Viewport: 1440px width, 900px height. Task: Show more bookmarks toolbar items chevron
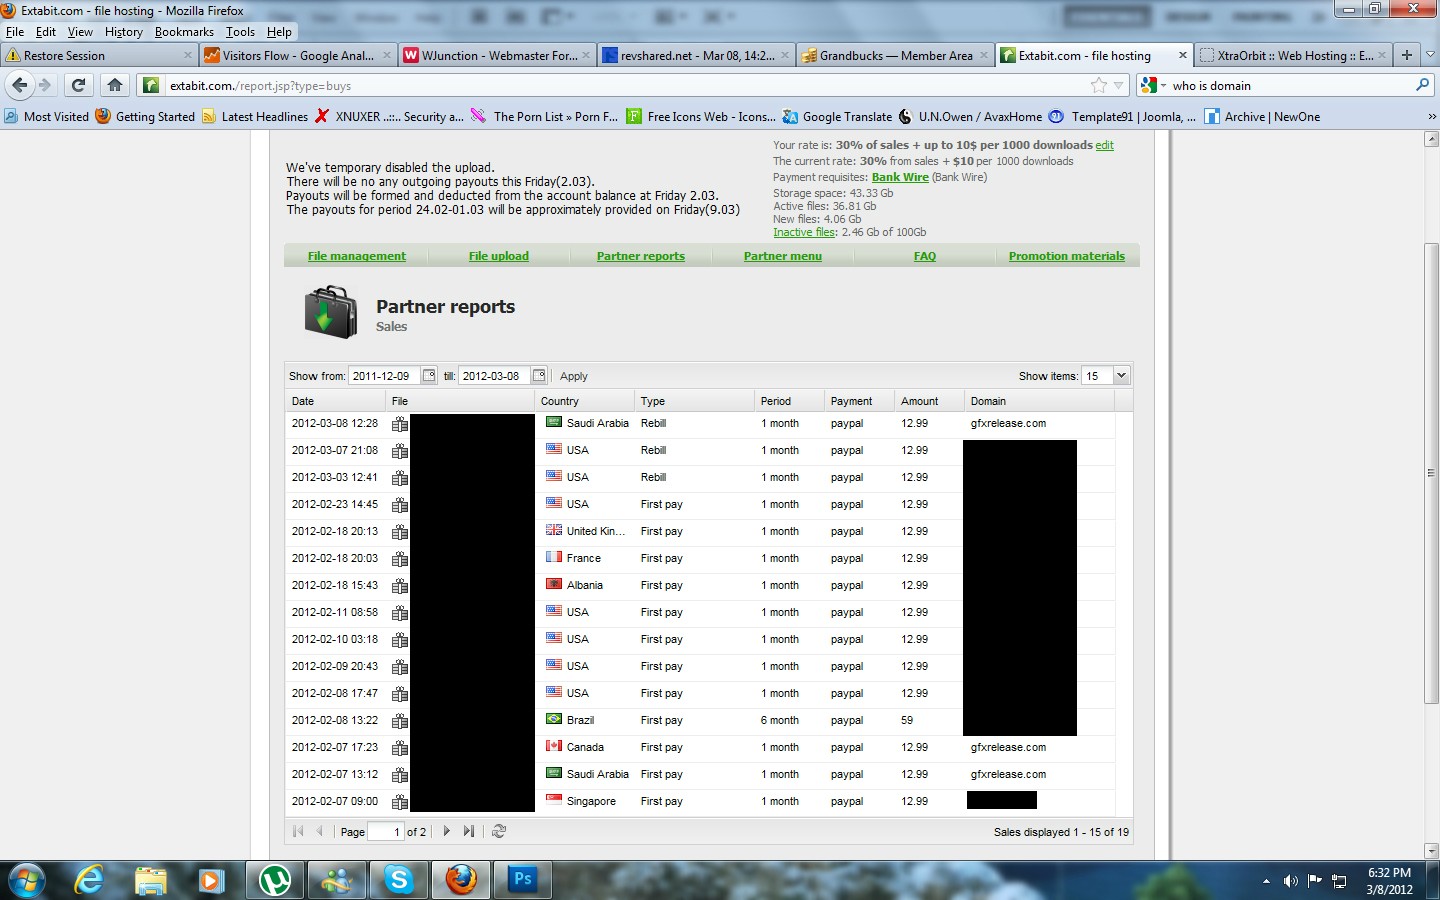click(x=1431, y=117)
